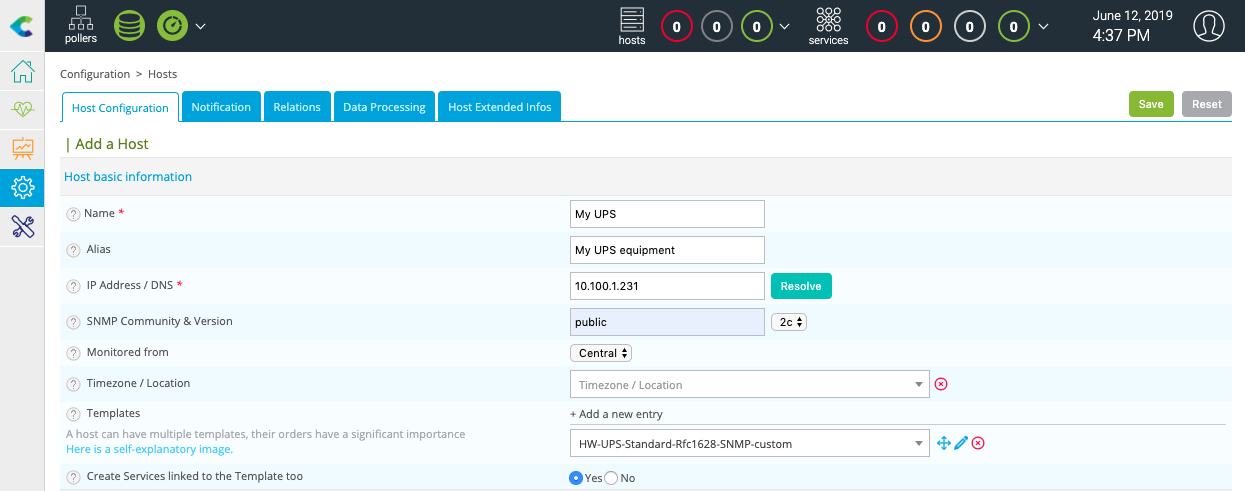Click the pencil edit icon for template
Image resolution: width=1245 pixels, height=491 pixels.
pos(961,443)
